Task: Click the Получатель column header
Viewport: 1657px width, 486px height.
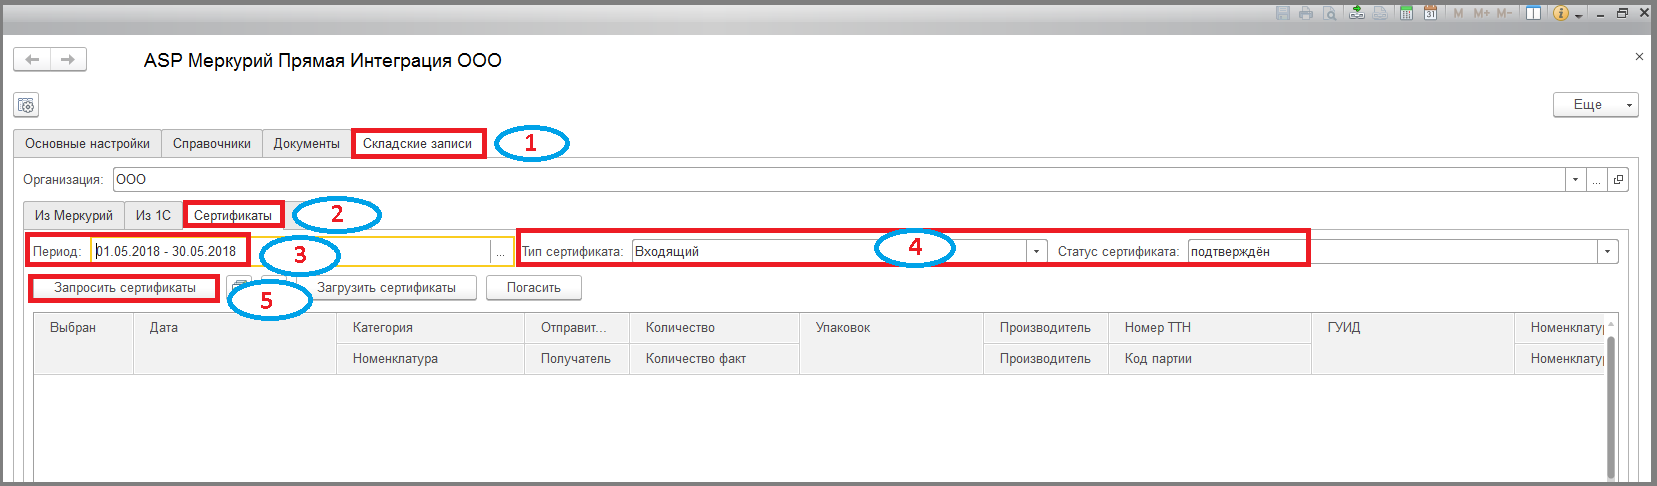Action: point(577,359)
